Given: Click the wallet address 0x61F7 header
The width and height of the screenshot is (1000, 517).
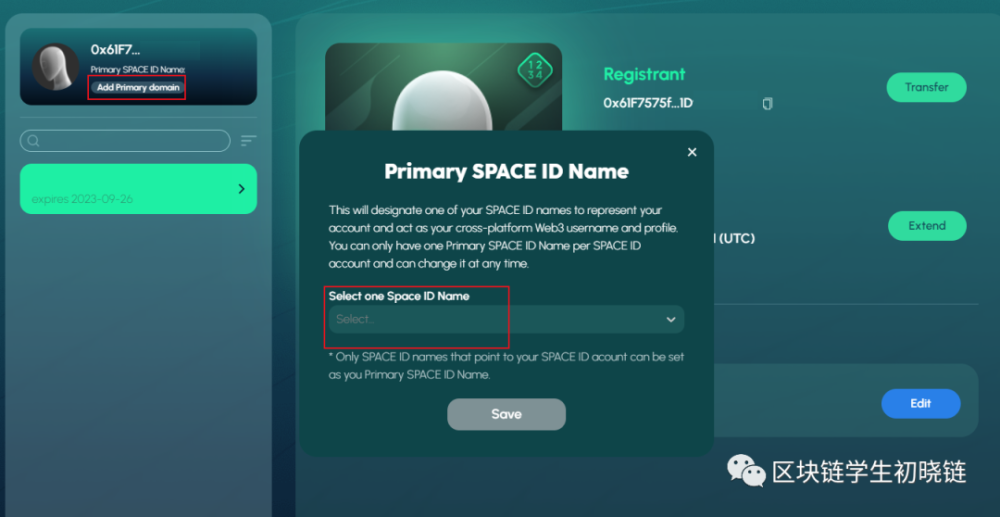Looking at the screenshot, I should coord(115,50).
